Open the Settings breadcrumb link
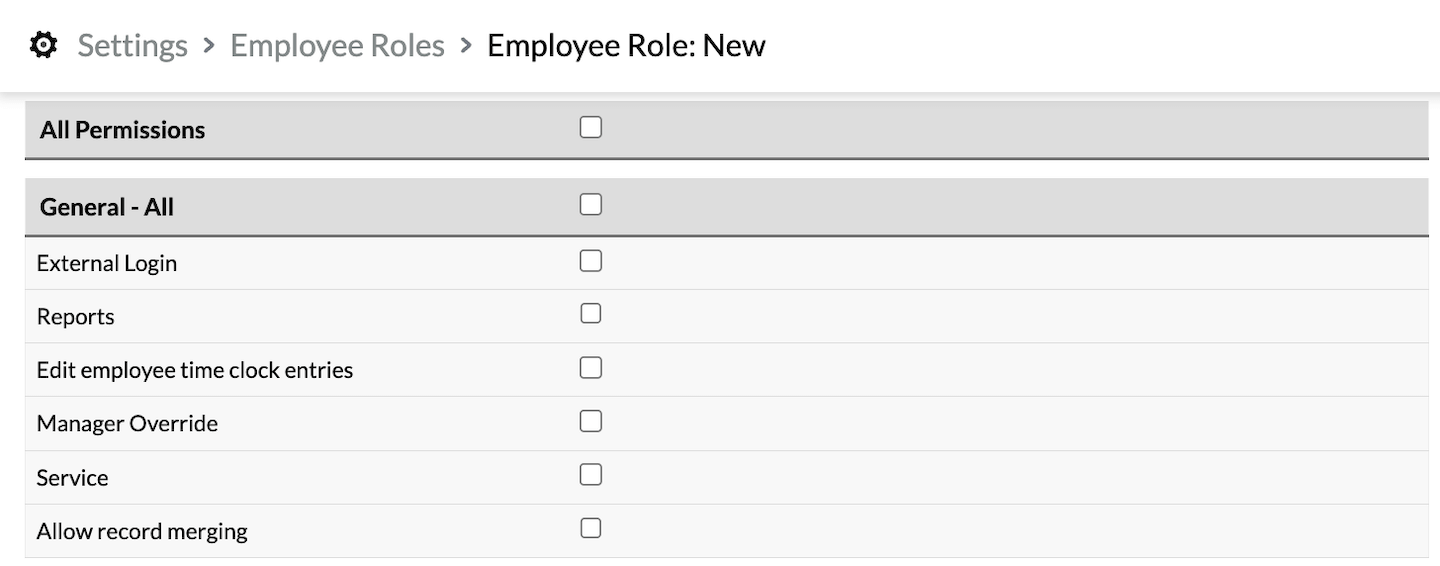The image size is (1440, 566). click(133, 45)
